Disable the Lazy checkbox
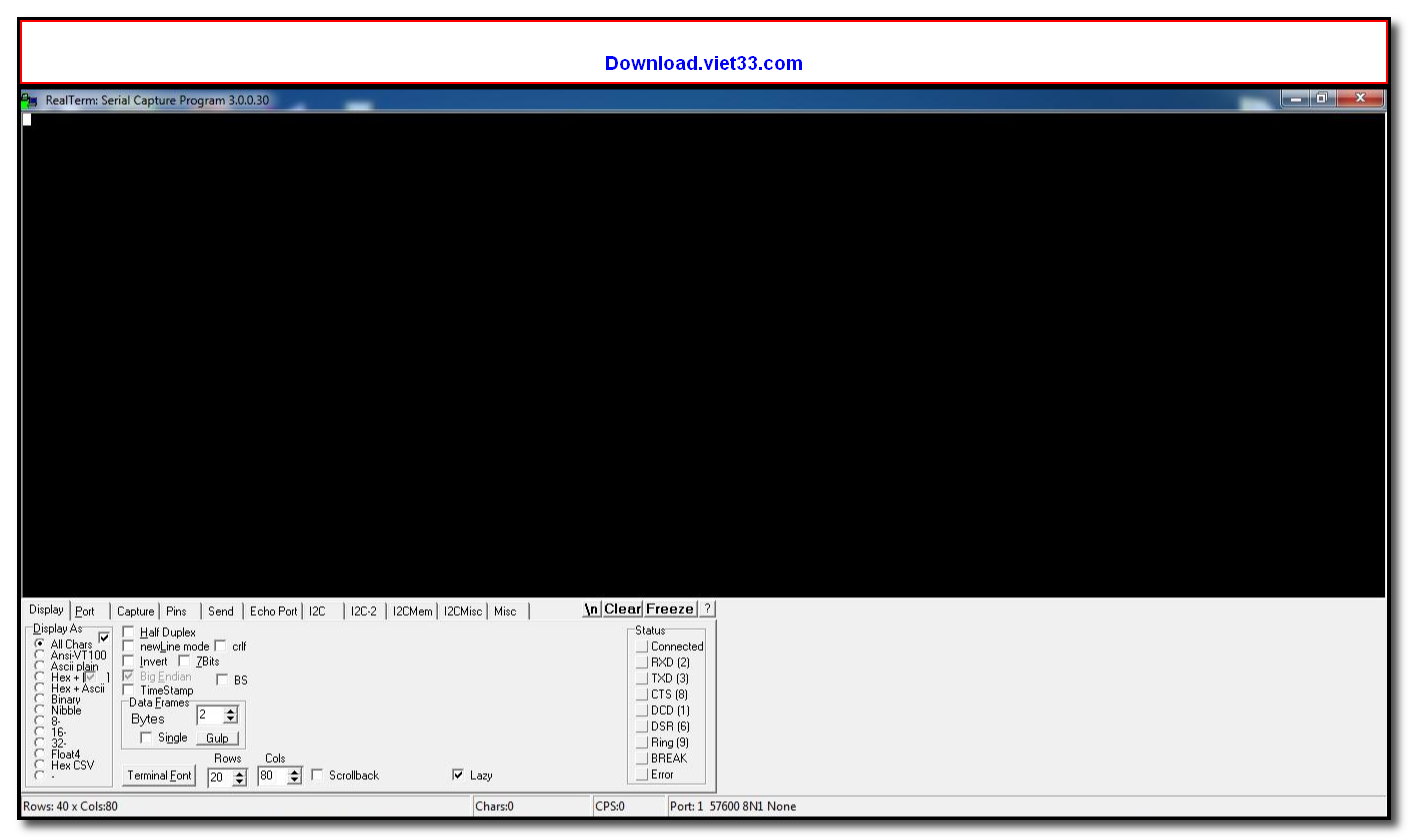 pos(458,775)
